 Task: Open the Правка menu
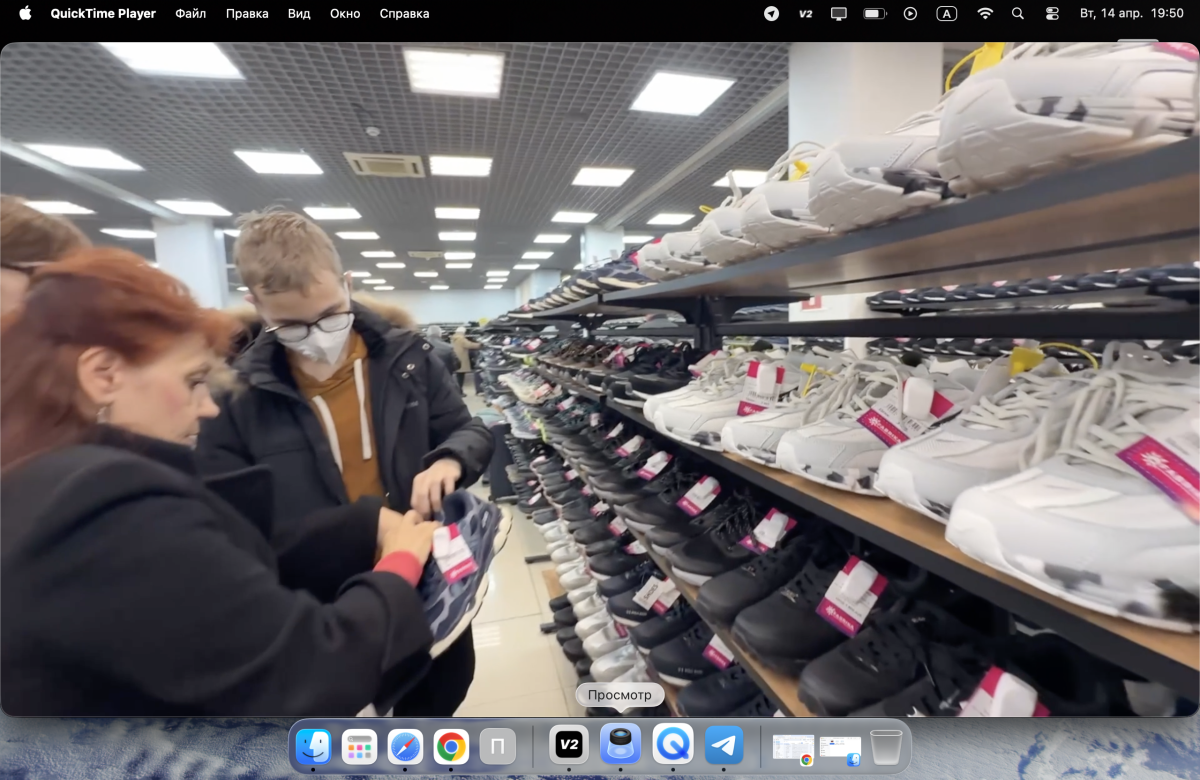pyautogui.click(x=247, y=14)
